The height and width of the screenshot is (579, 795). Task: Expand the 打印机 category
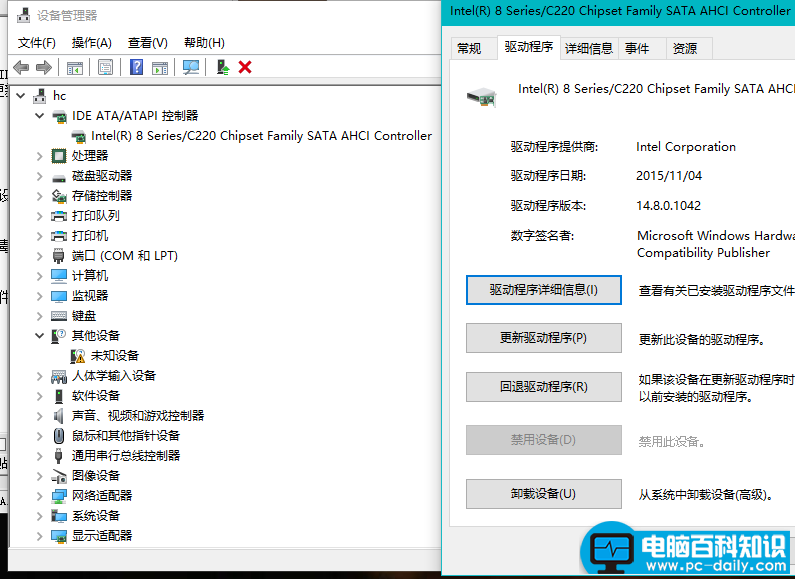point(40,236)
